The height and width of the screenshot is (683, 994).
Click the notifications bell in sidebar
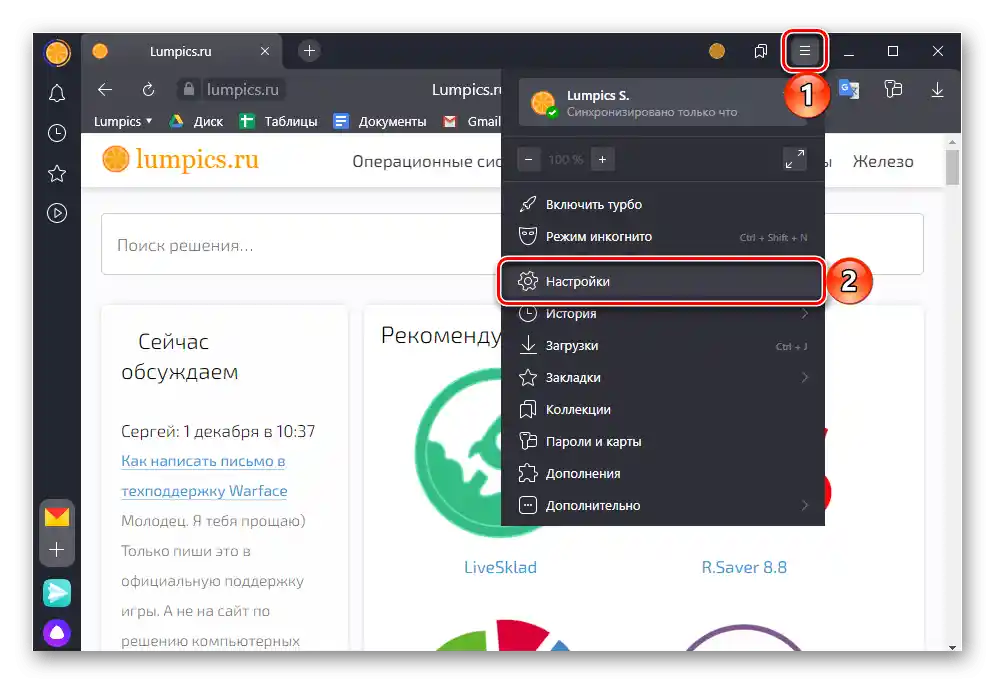coord(57,93)
